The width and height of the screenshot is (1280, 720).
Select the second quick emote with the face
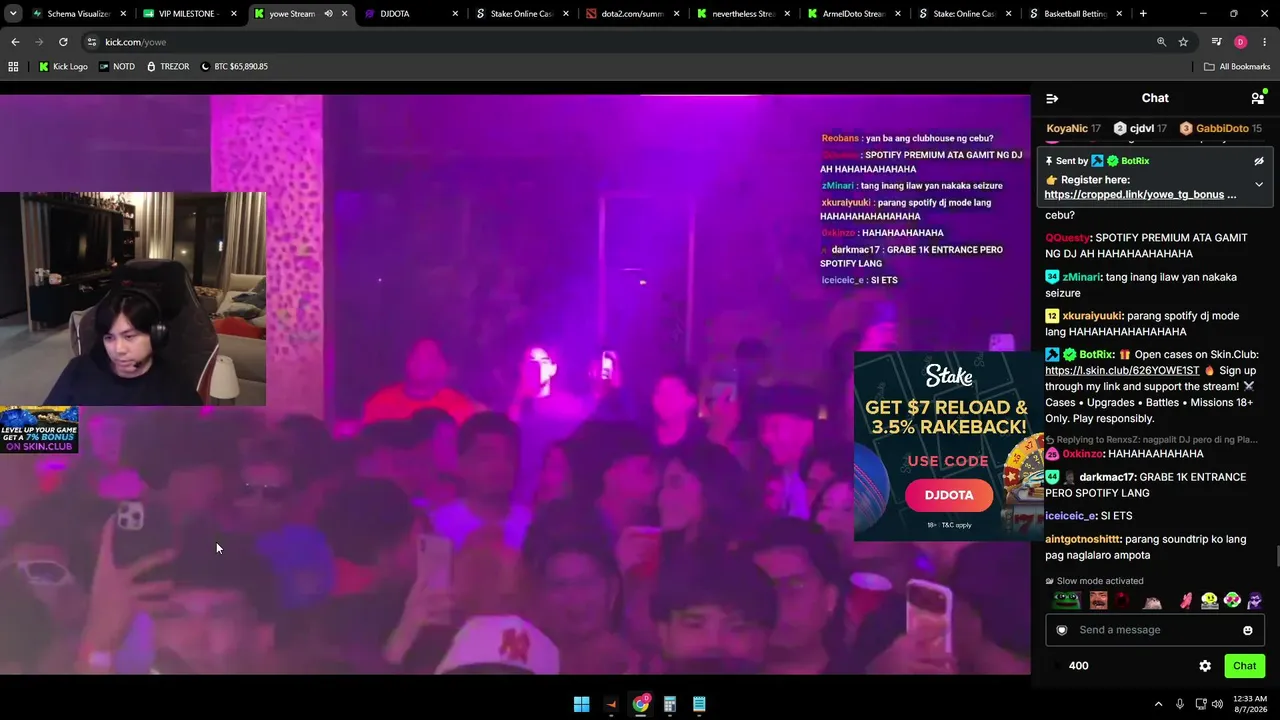point(1099,601)
